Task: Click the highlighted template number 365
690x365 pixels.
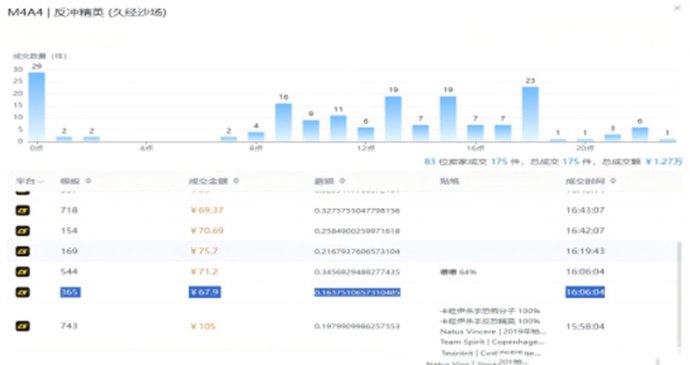Action: (x=70, y=292)
